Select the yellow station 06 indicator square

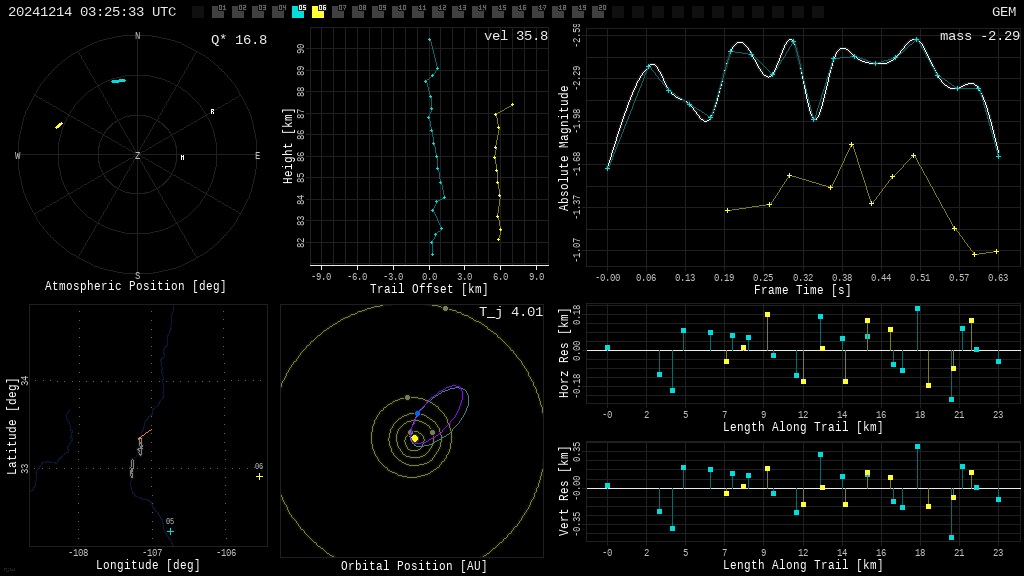pos(318,12)
